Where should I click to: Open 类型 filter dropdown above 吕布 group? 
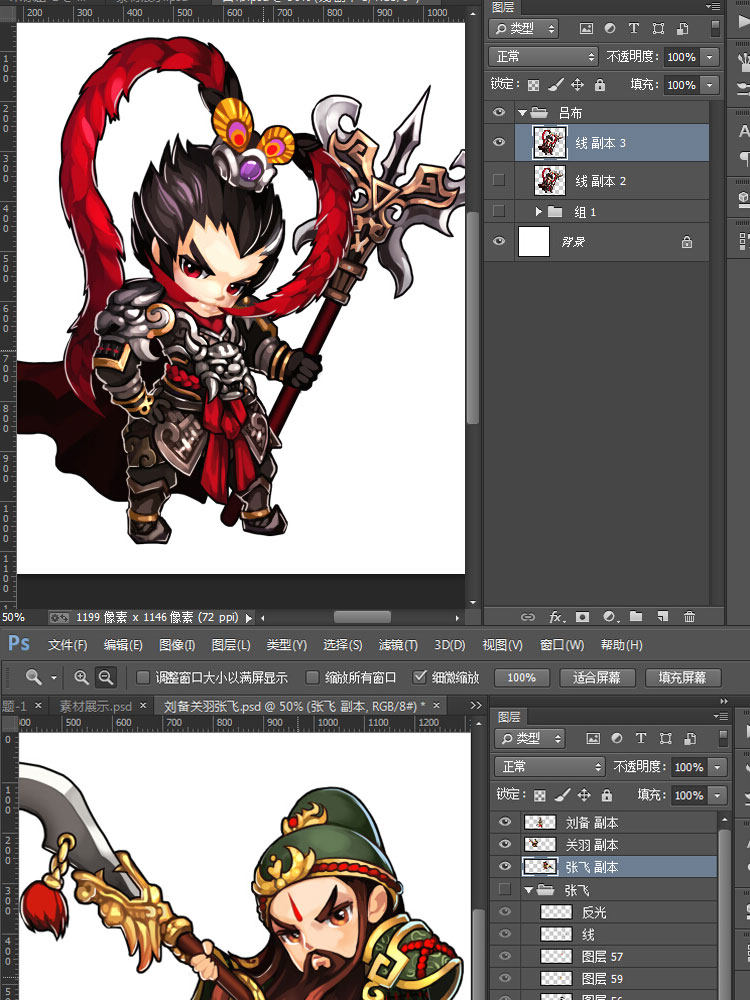coord(524,29)
